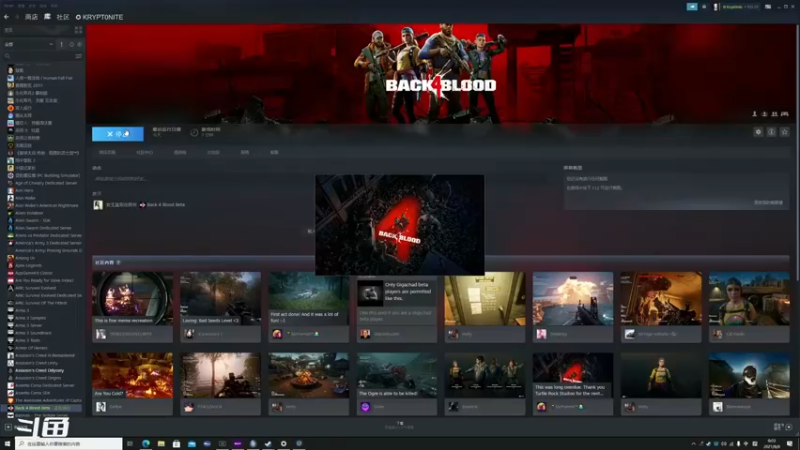The width and height of the screenshot is (800, 450).
Task: Show game info icon
Action: pyautogui.click(x=771, y=132)
